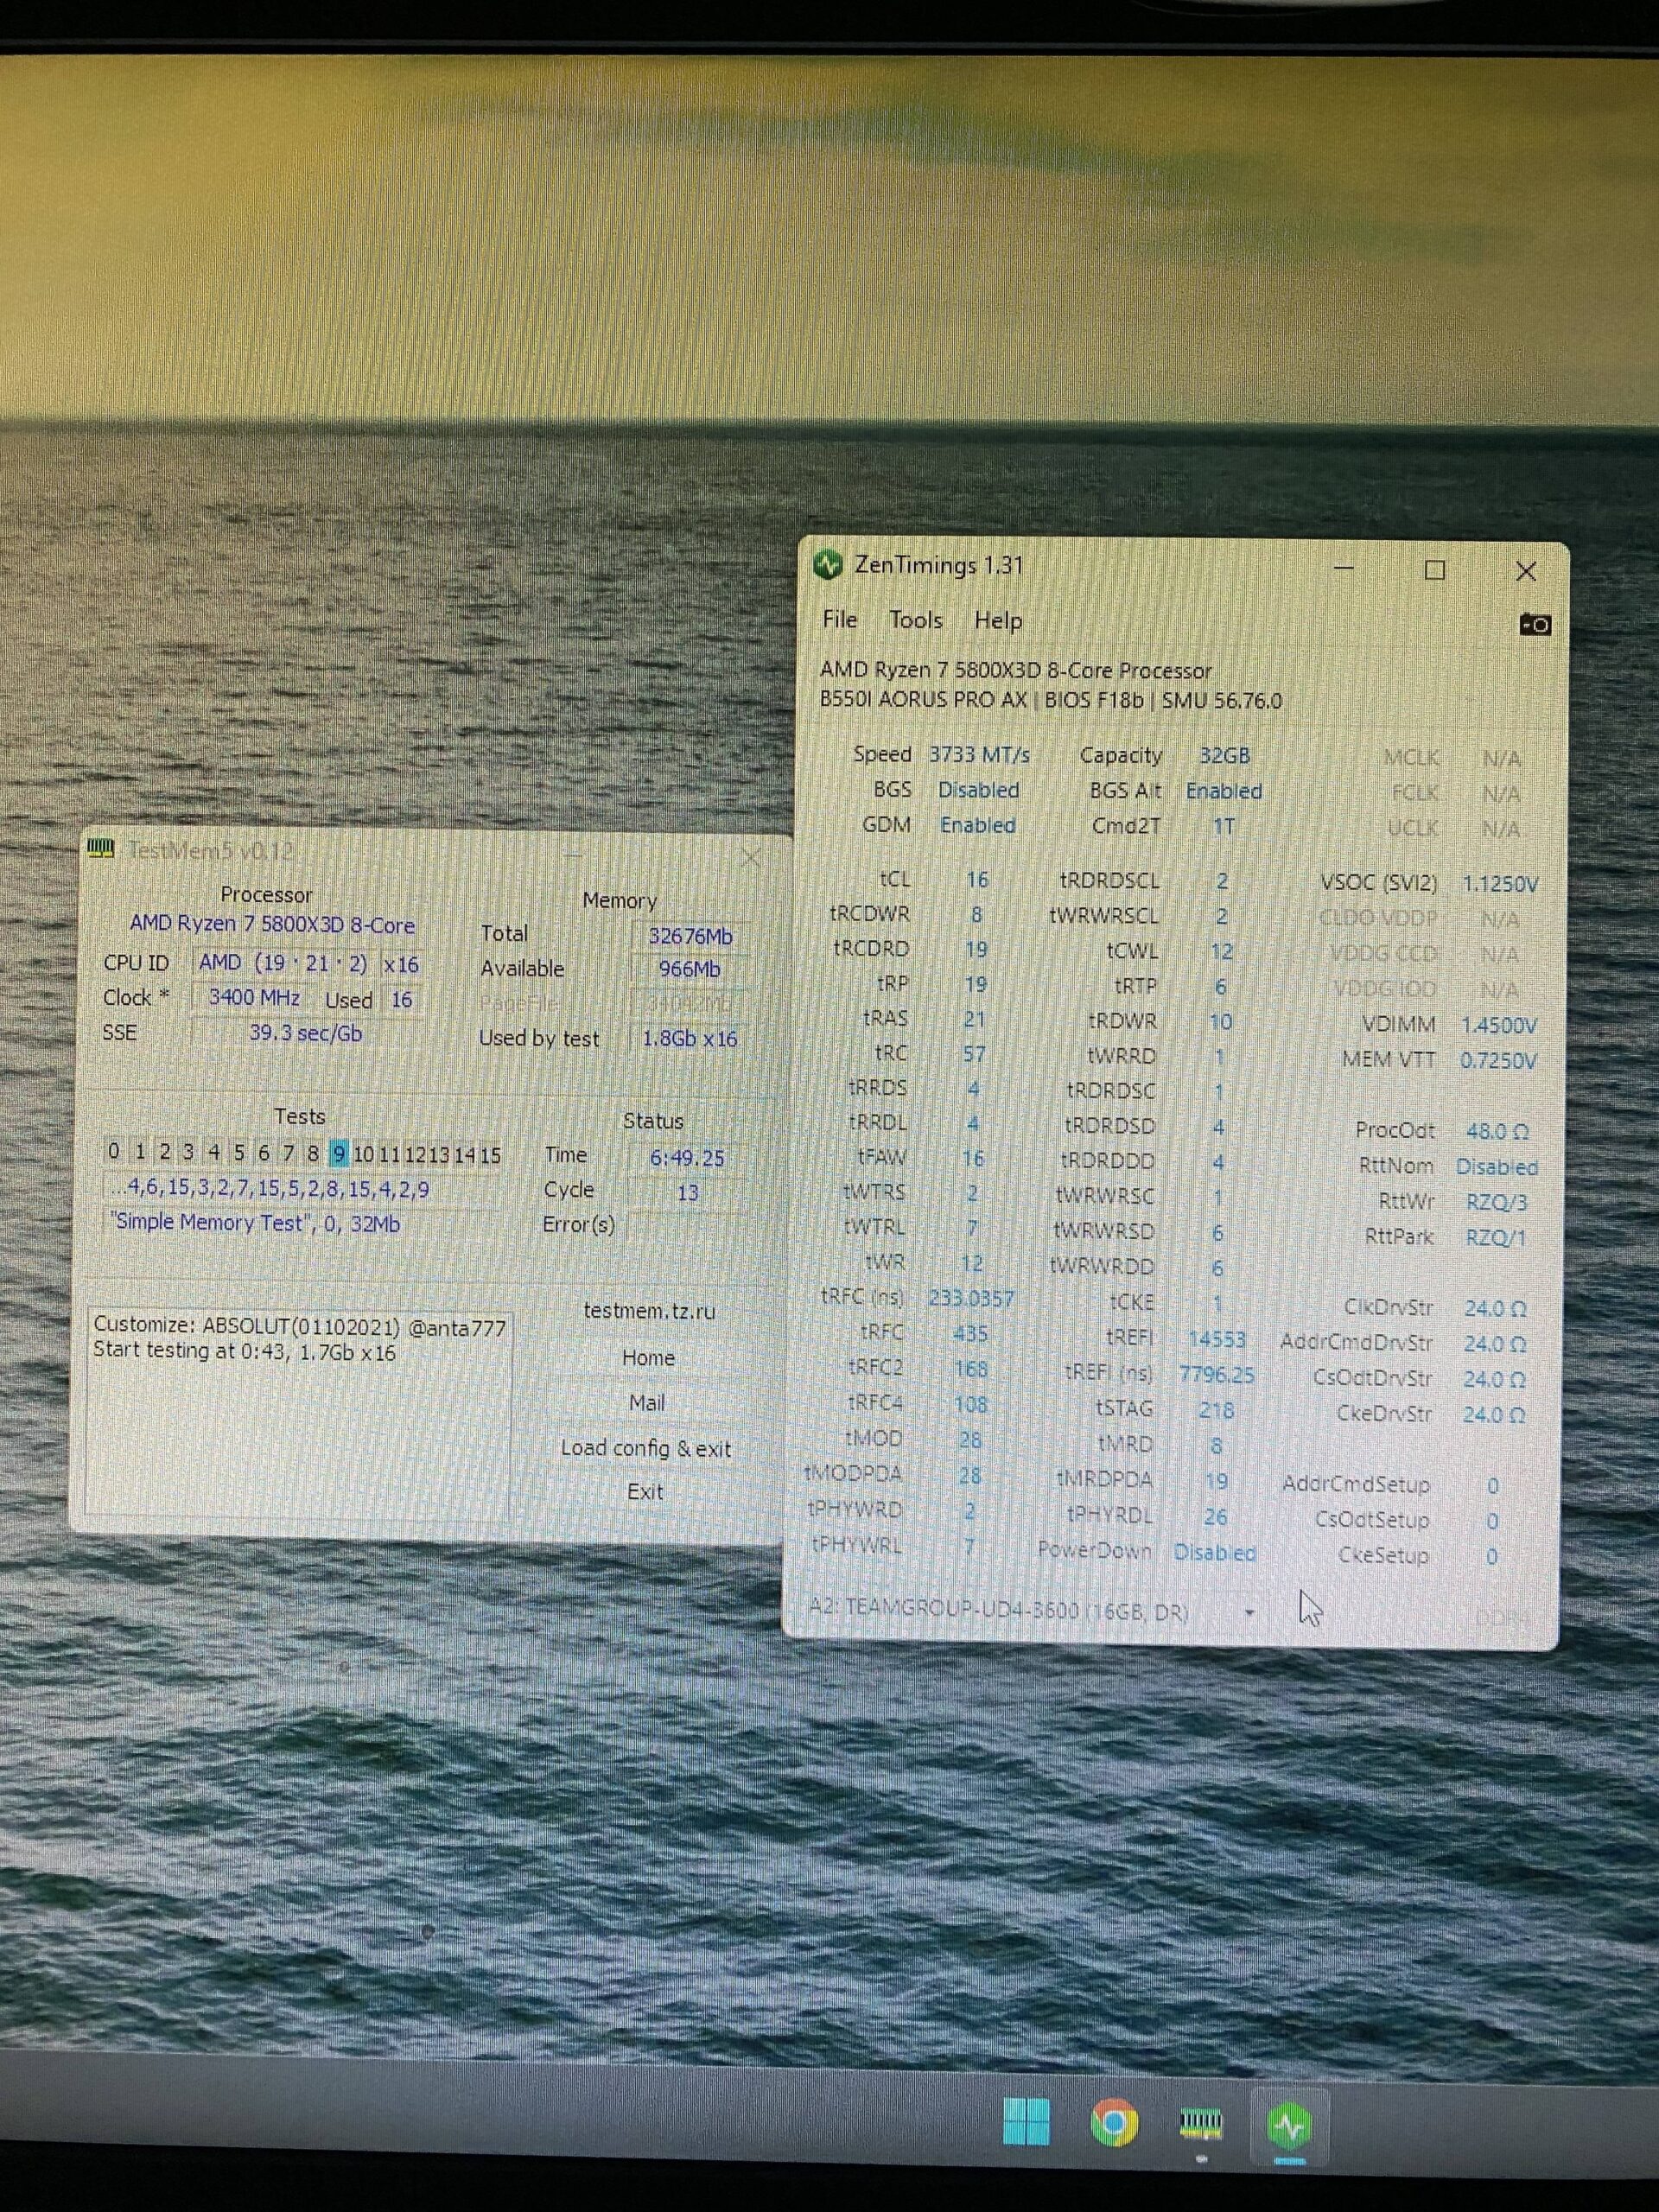Click the Total memory 32676Mb field
The height and width of the screenshot is (2212, 1659).
[690, 936]
